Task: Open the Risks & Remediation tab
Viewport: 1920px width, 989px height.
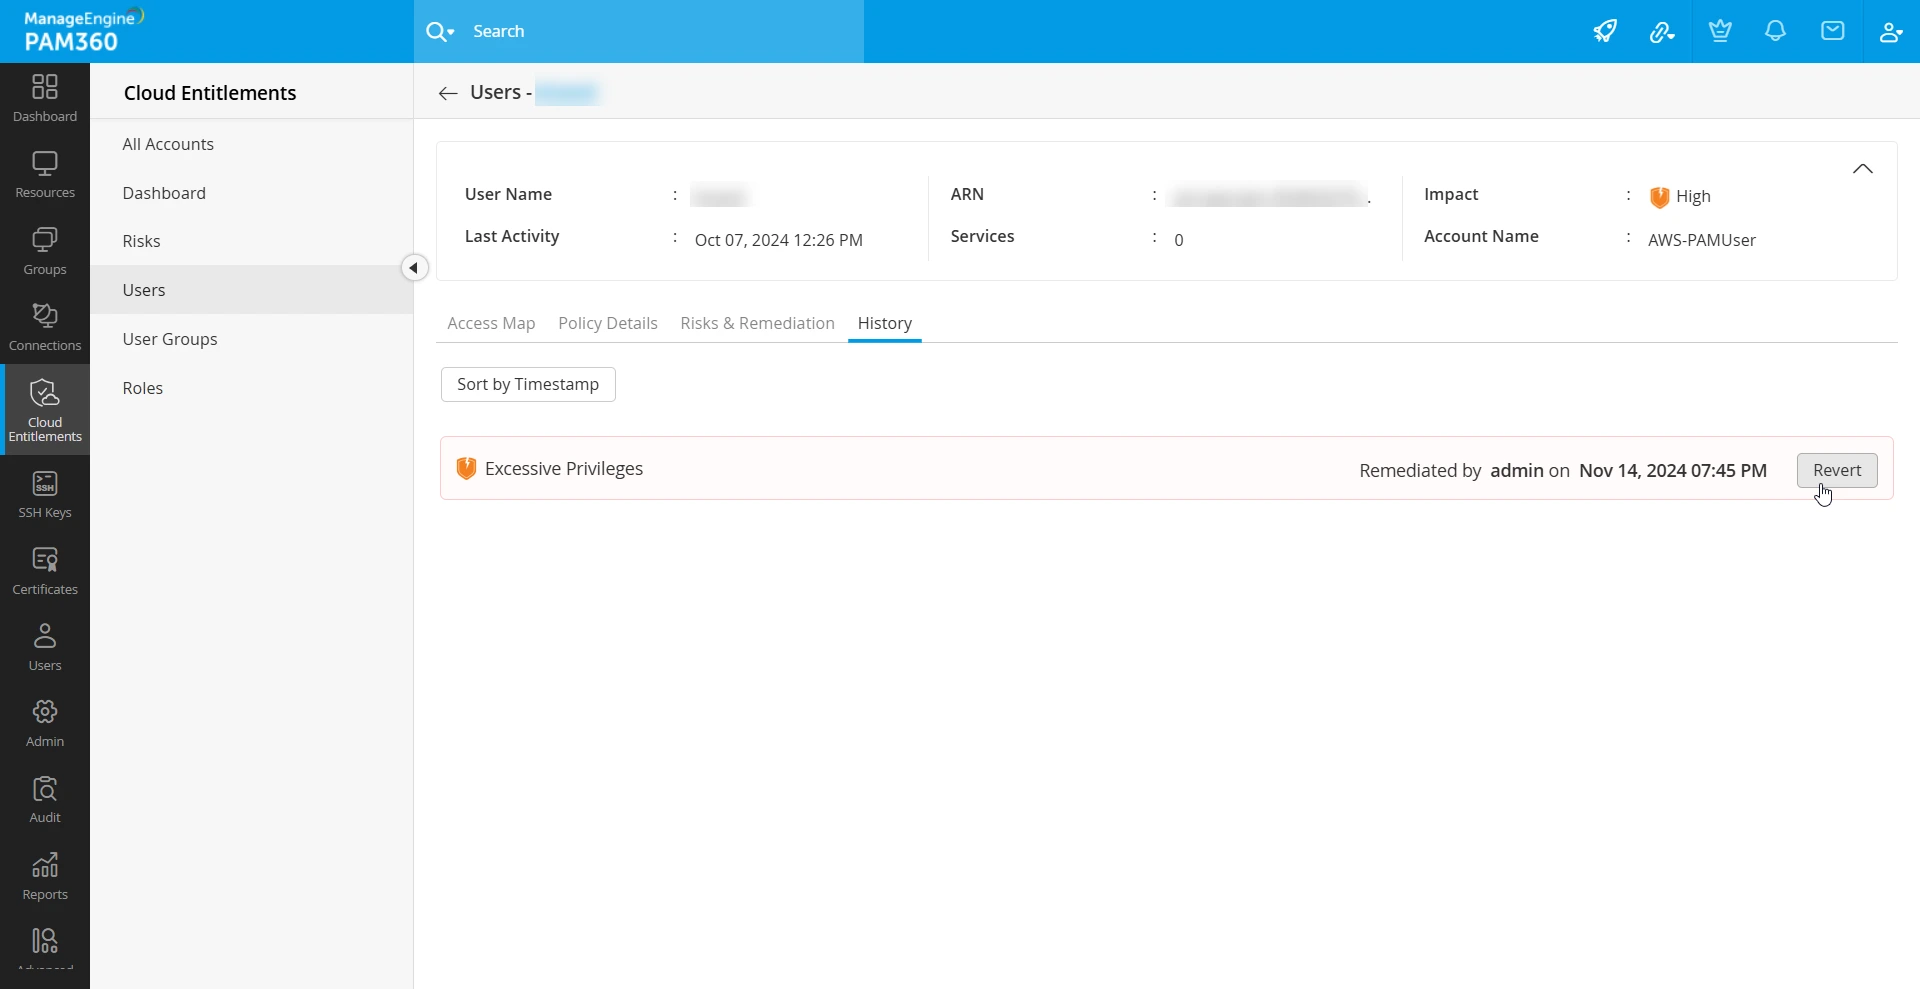Action: [x=757, y=323]
